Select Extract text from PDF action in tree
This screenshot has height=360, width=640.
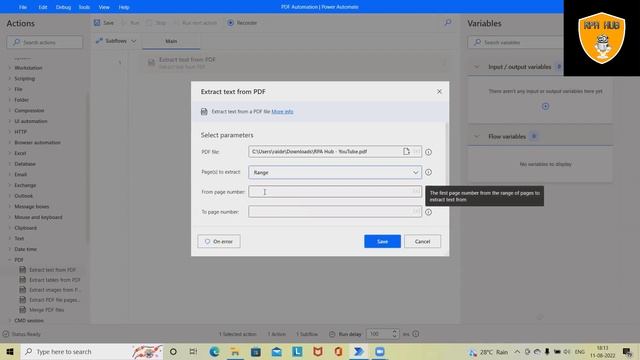52,270
